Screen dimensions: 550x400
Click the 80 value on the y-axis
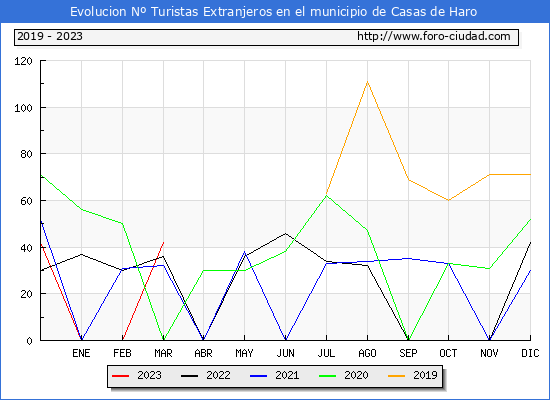pyautogui.click(x=26, y=154)
